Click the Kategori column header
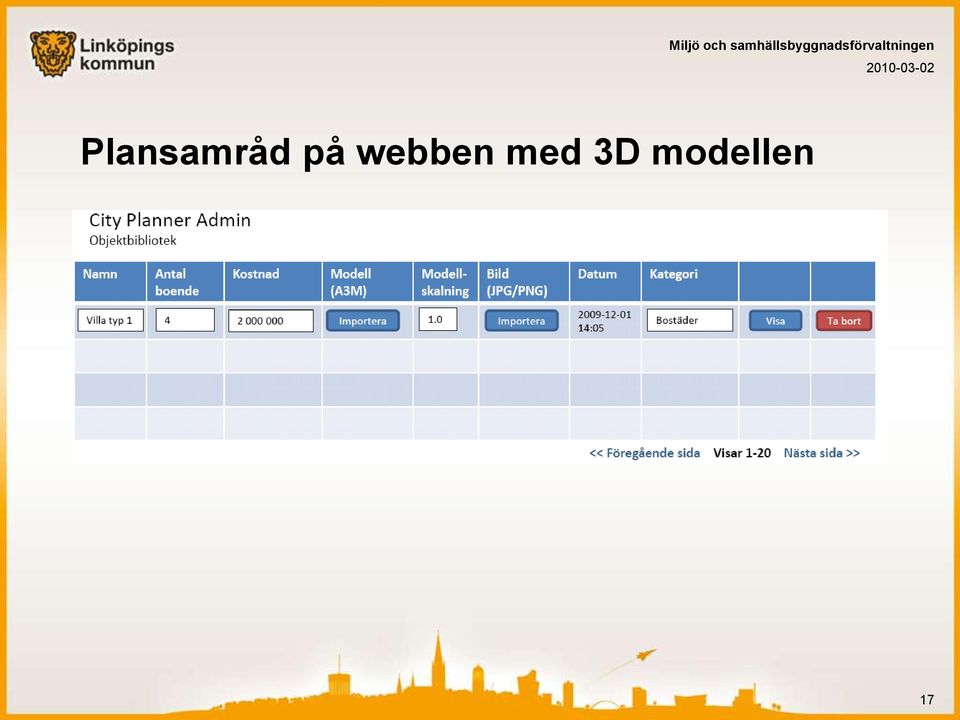 (690, 282)
